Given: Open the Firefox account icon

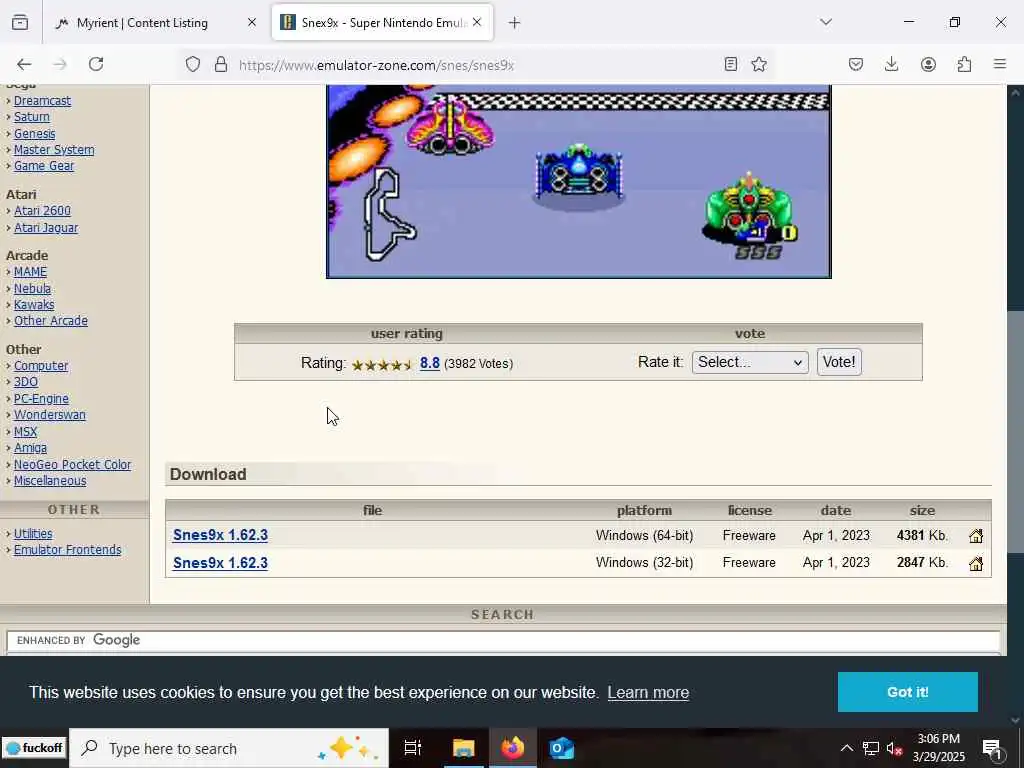Looking at the screenshot, I should 928,64.
